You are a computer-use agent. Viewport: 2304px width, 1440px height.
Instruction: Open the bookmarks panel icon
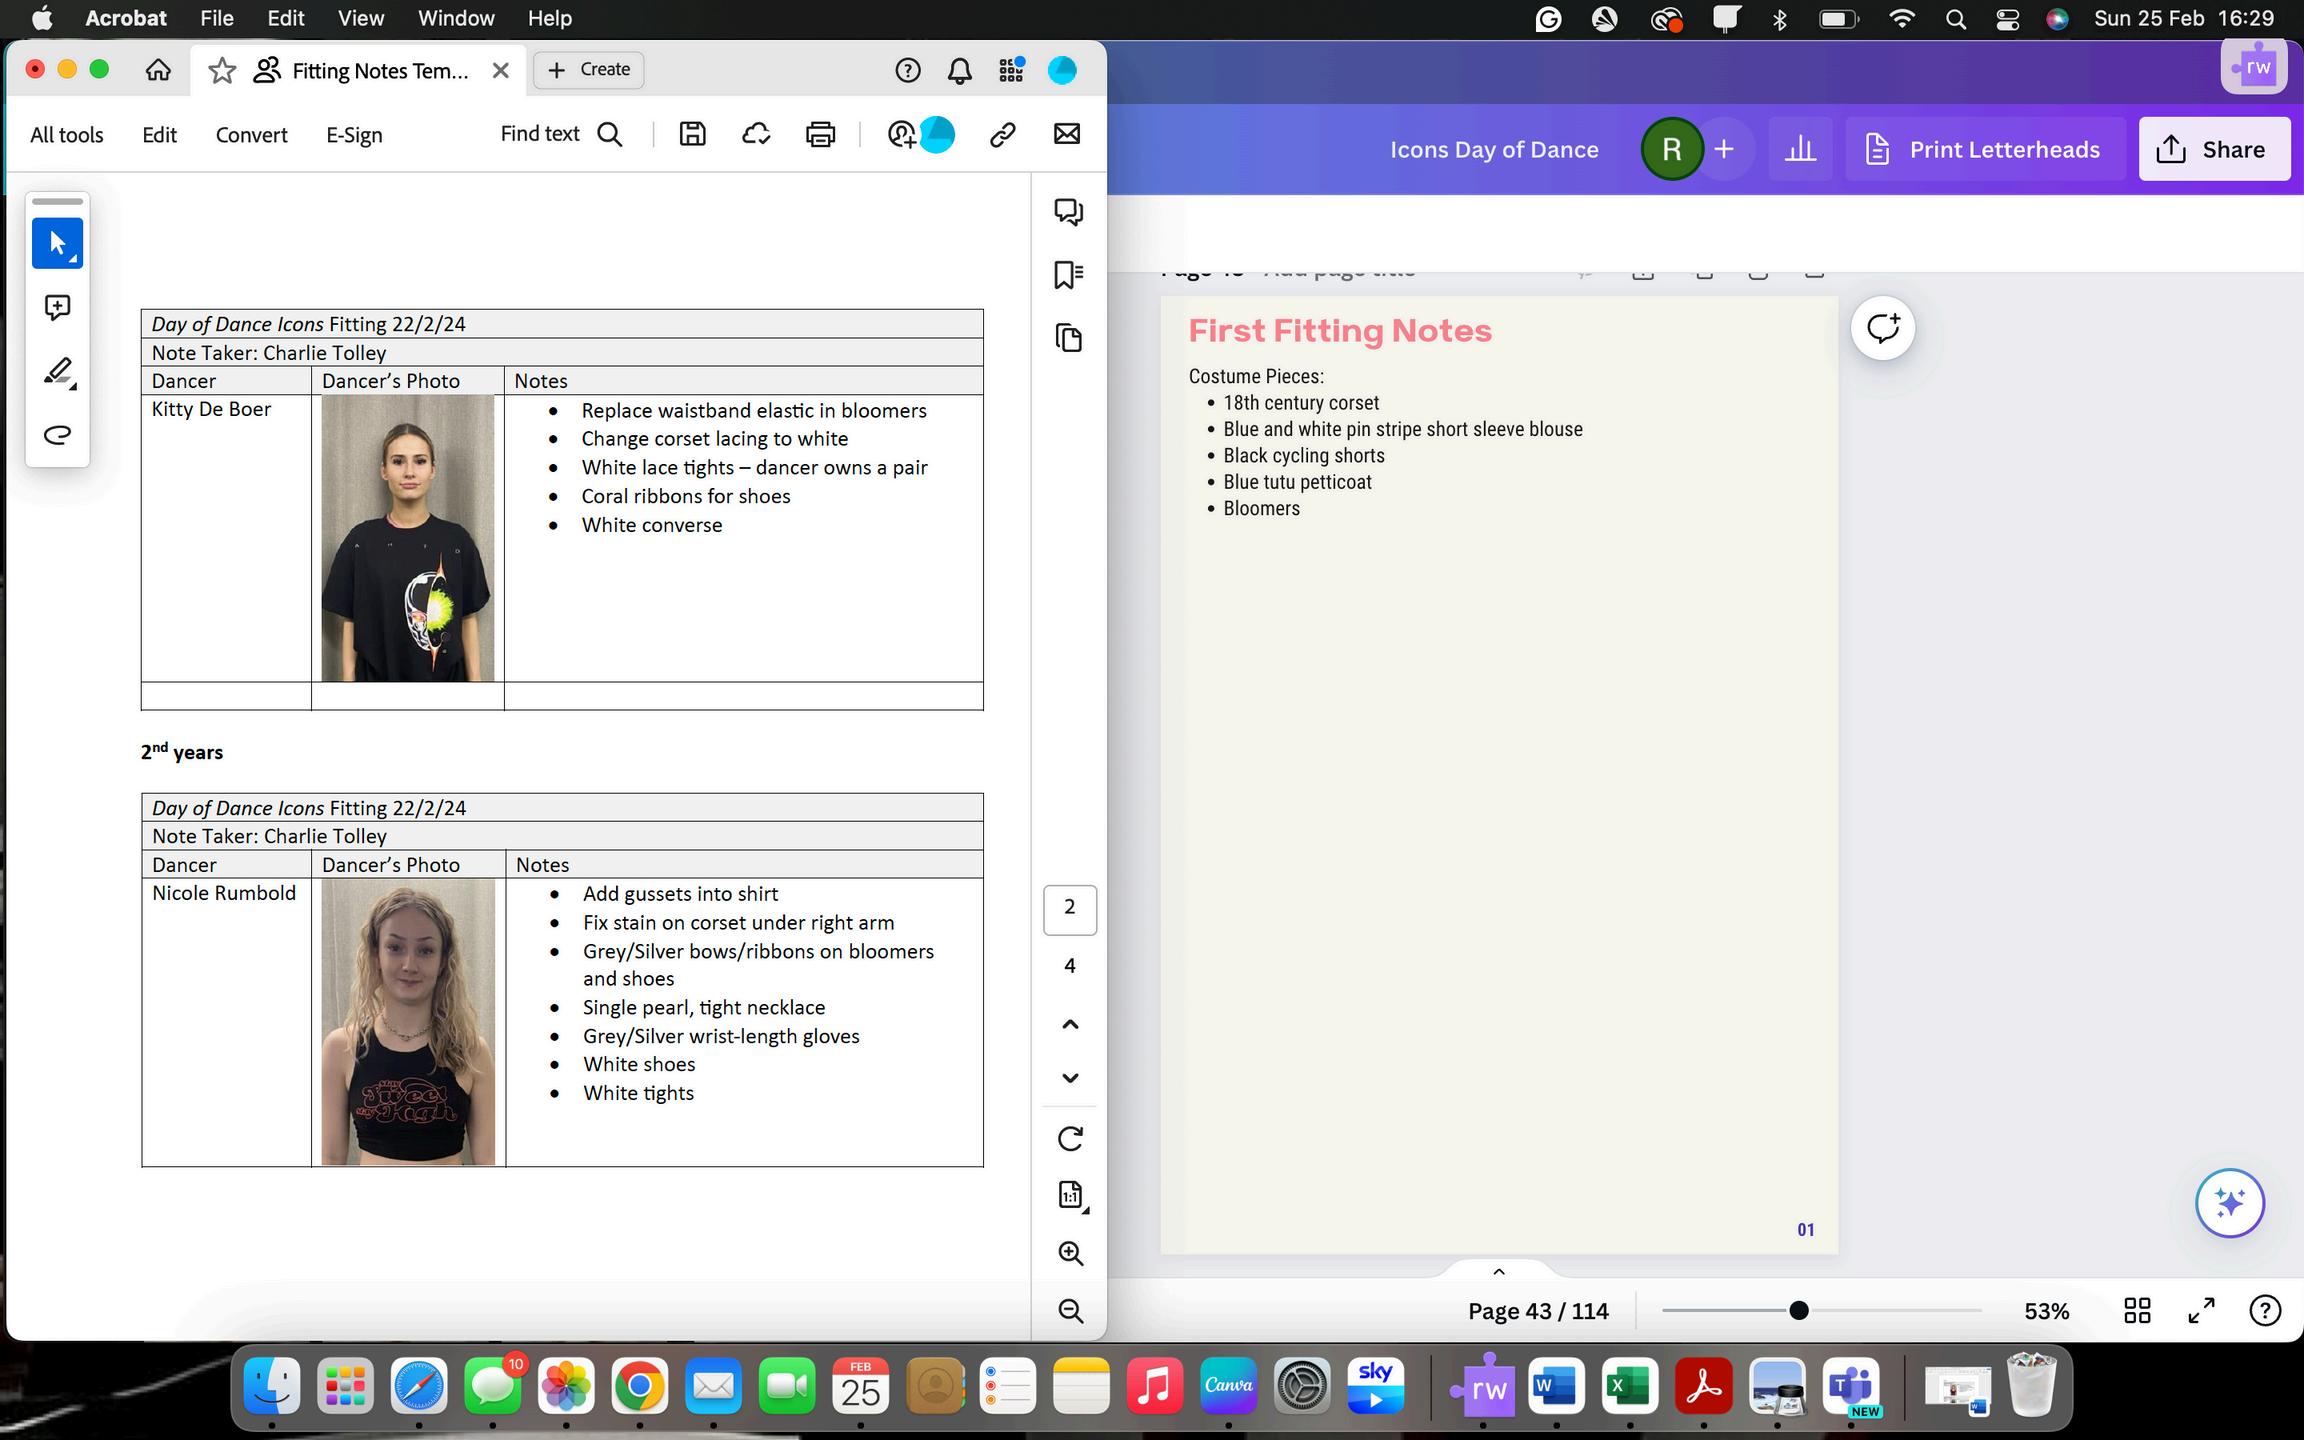[x=1068, y=275]
